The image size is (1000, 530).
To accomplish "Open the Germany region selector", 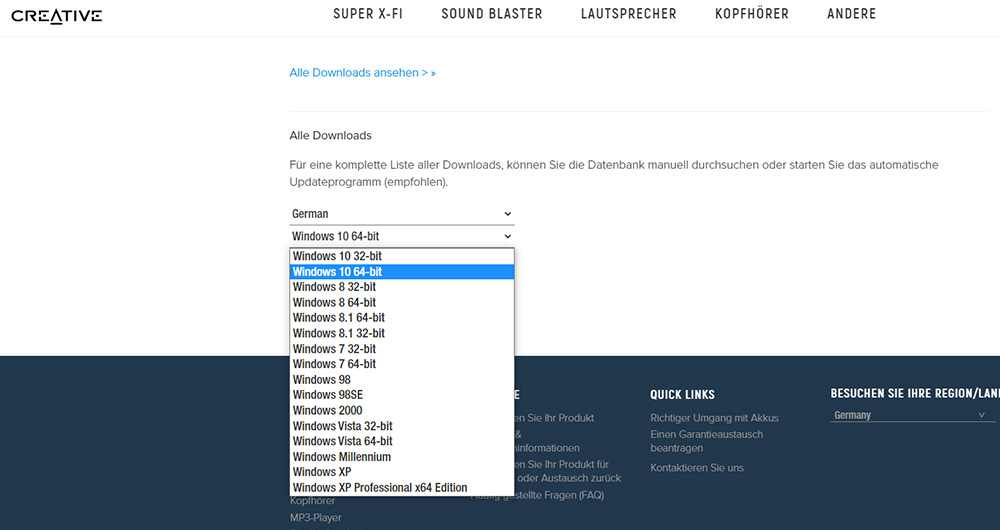I will [x=912, y=415].
